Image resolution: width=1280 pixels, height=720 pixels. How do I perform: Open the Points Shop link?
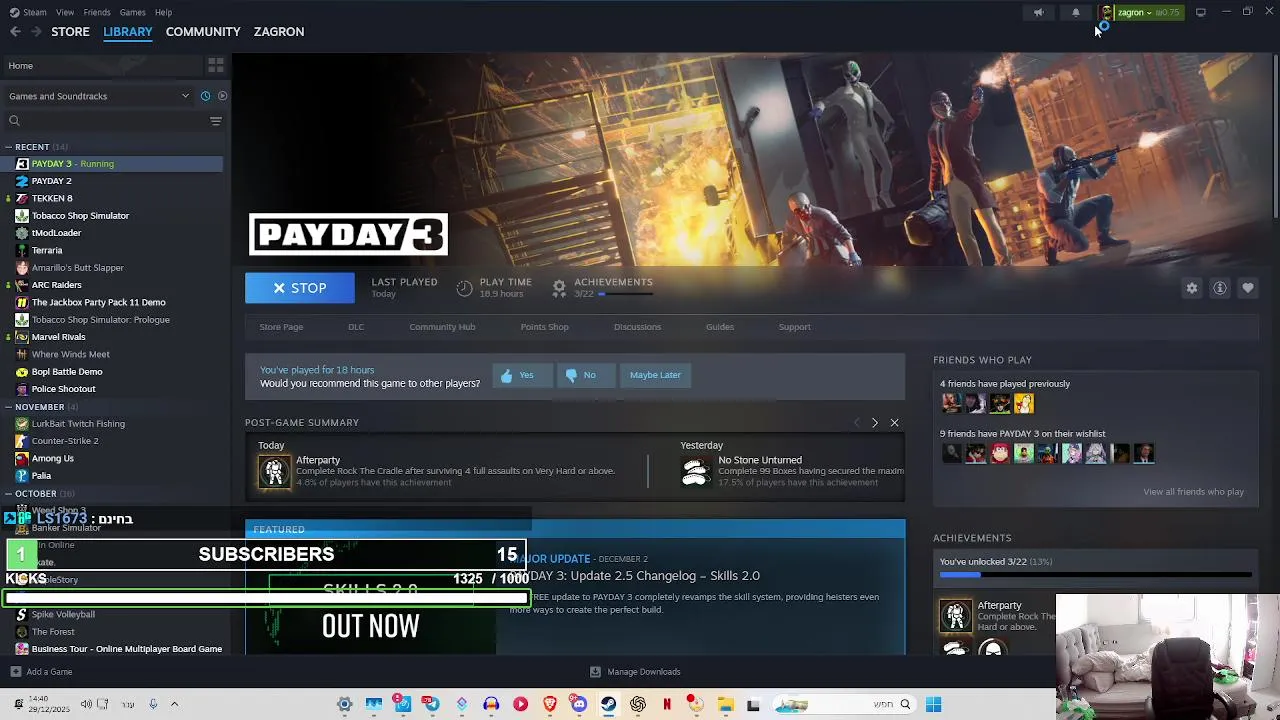pos(544,327)
